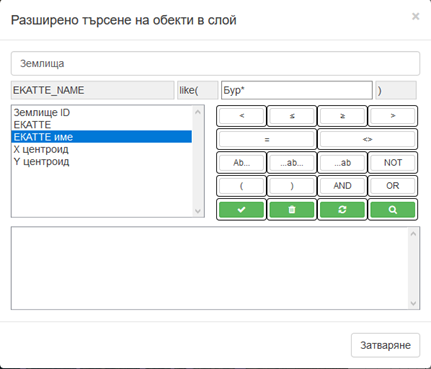
Task: Click the Затваряне button
Action: [385, 345]
